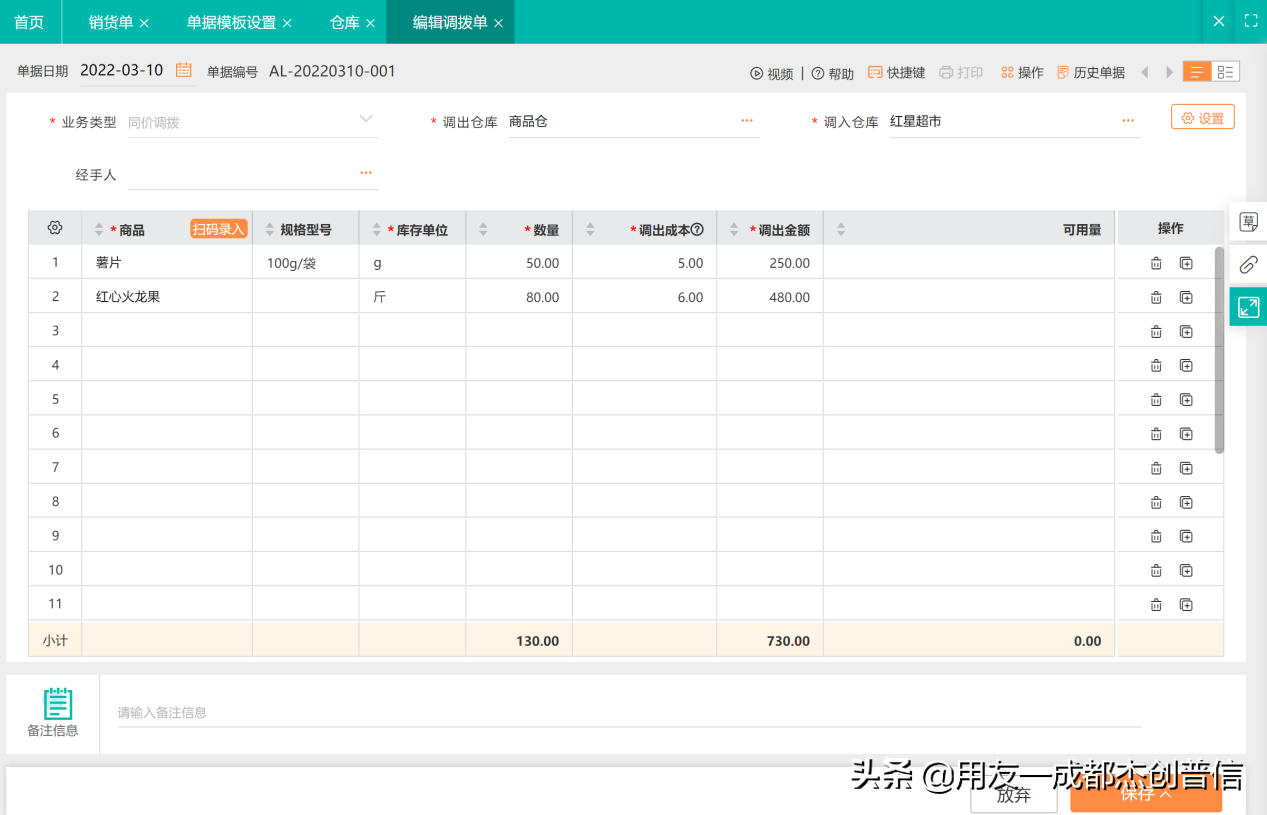Open the draft document icon
1267x815 pixels.
(1247, 222)
